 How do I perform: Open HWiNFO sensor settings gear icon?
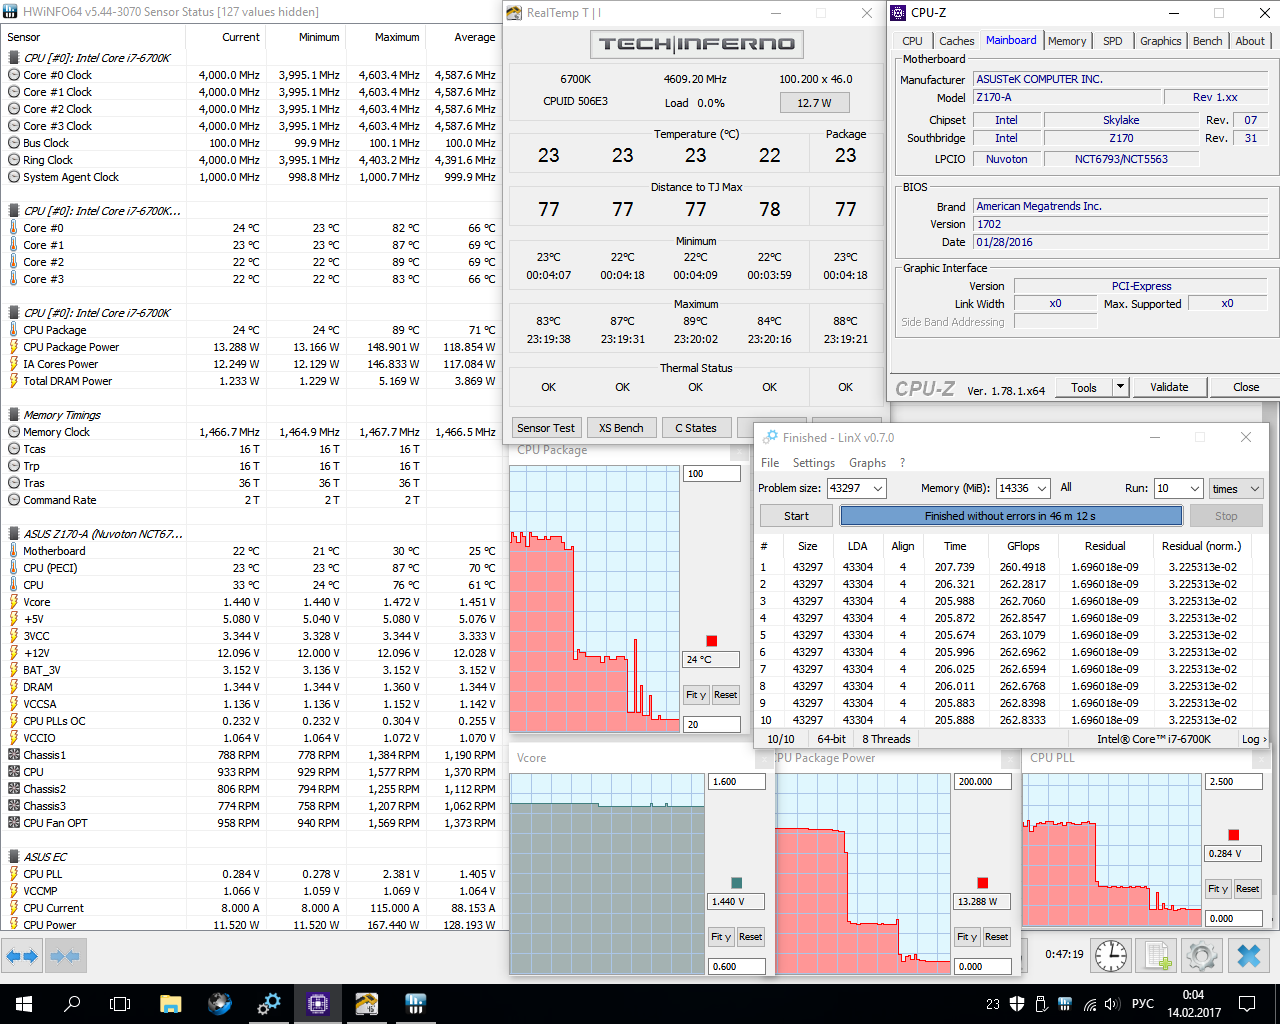click(1202, 956)
